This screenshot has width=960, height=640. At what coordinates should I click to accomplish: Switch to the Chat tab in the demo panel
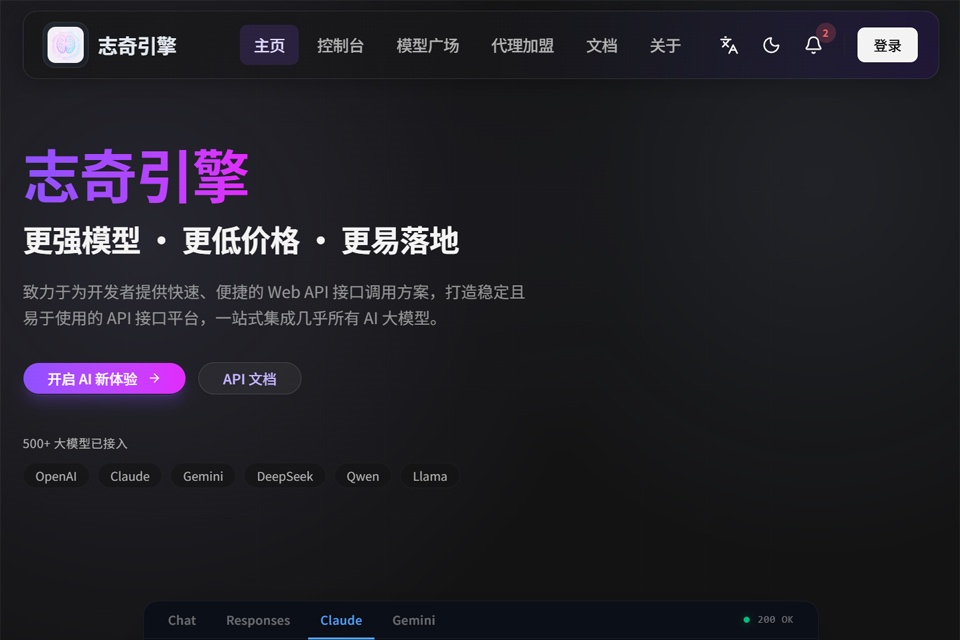[x=182, y=620]
